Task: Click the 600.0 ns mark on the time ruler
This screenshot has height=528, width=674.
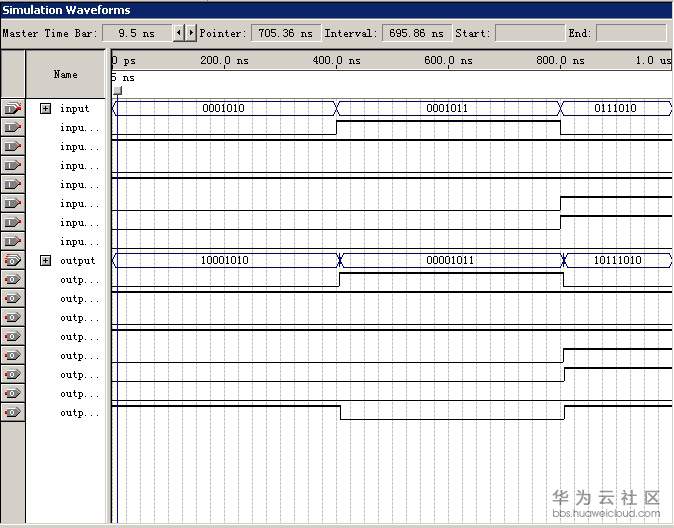Action: (448, 61)
